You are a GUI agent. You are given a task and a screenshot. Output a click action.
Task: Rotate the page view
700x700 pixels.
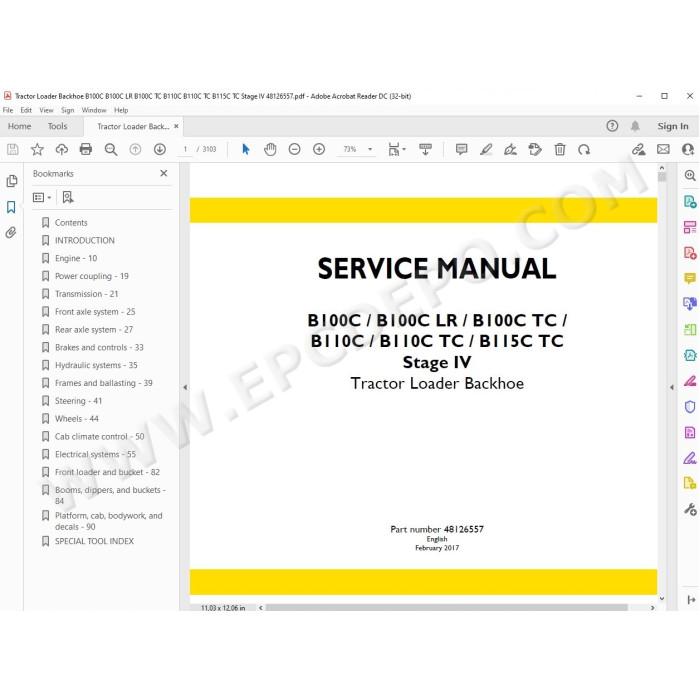(x=584, y=149)
